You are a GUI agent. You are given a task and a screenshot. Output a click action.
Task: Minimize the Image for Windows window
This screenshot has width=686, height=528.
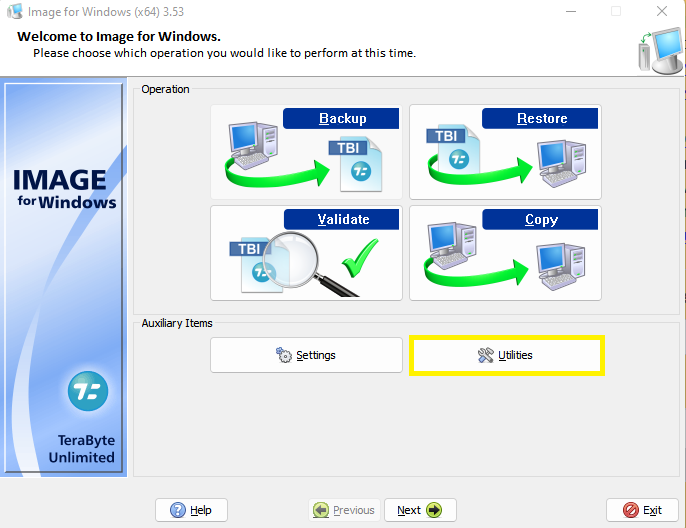point(571,11)
